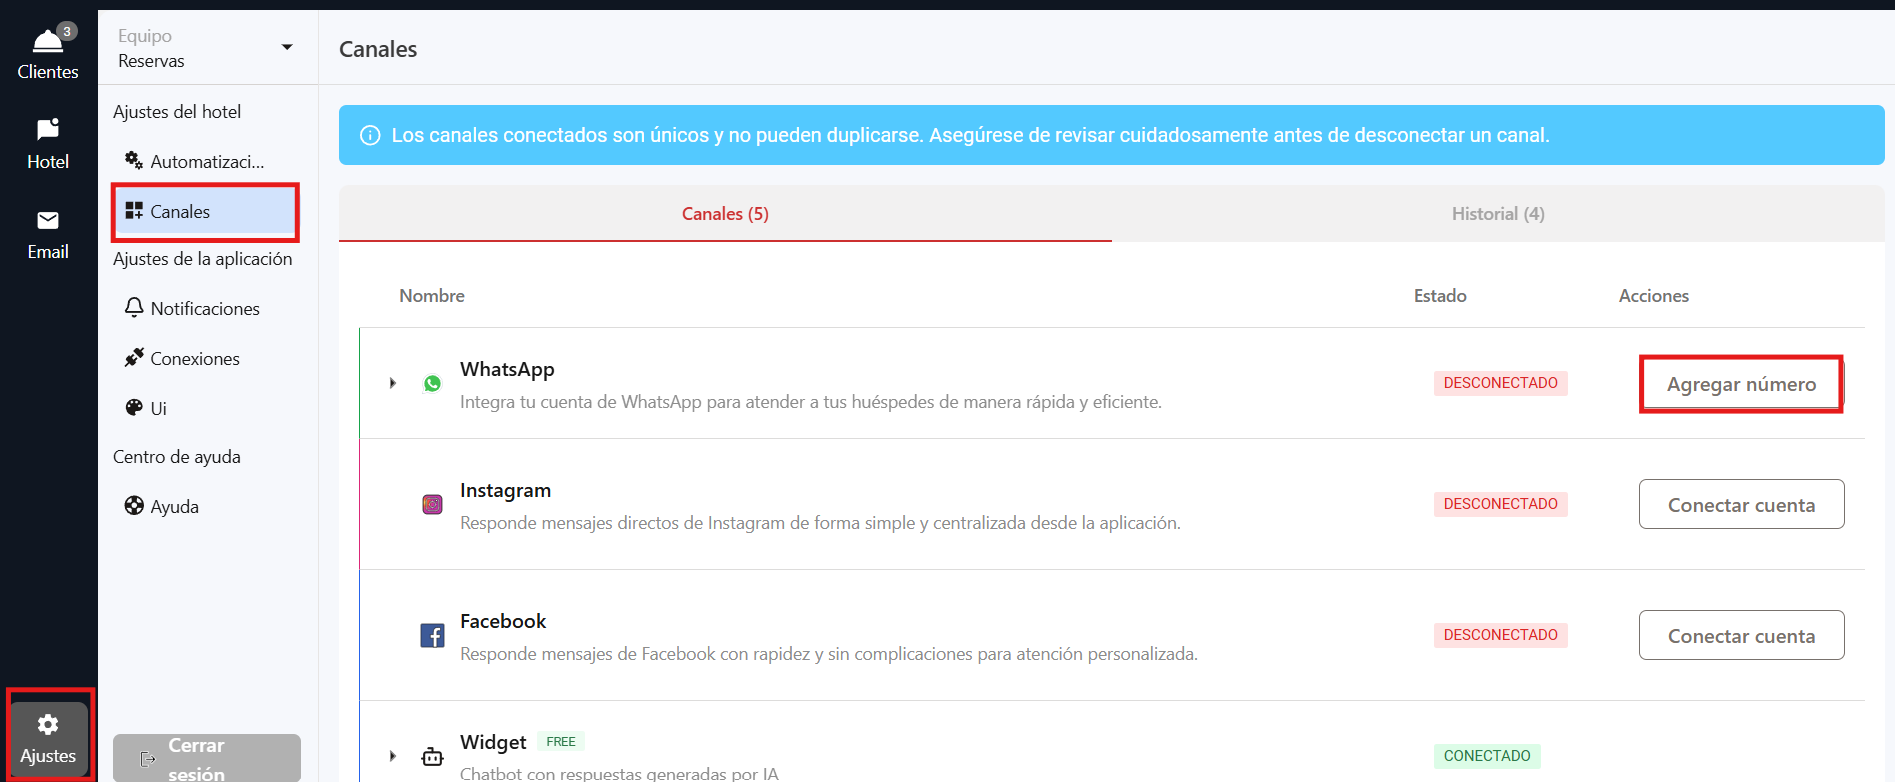Select the Canales (5) tab
The height and width of the screenshot is (782, 1895).
pyautogui.click(x=725, y=214)
